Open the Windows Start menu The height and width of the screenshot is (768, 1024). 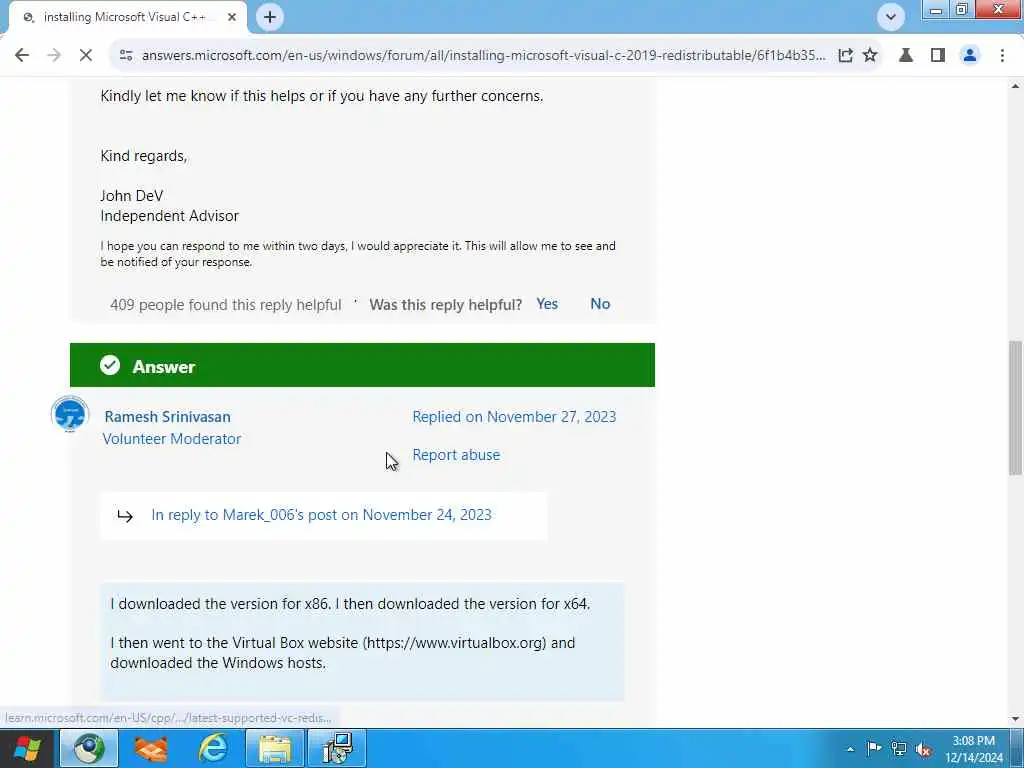27,748
